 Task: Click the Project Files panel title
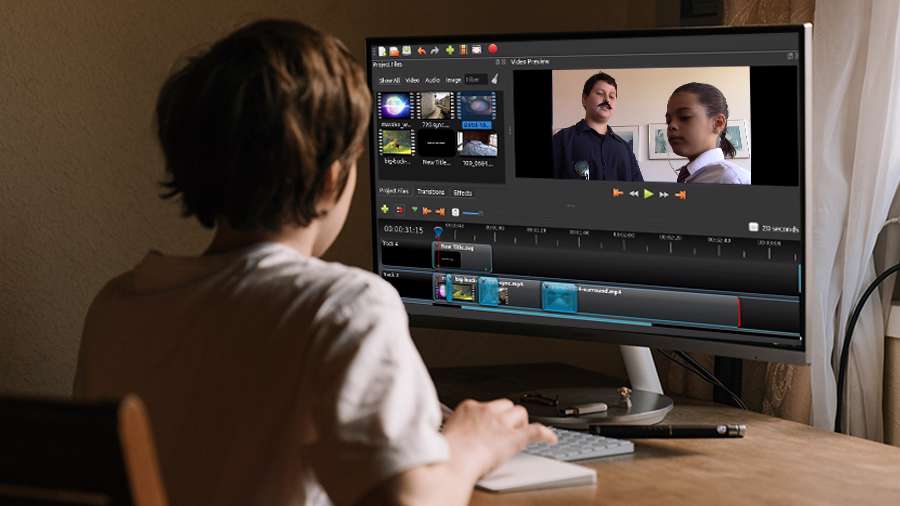pyautogui.click(x=387, y=64)
